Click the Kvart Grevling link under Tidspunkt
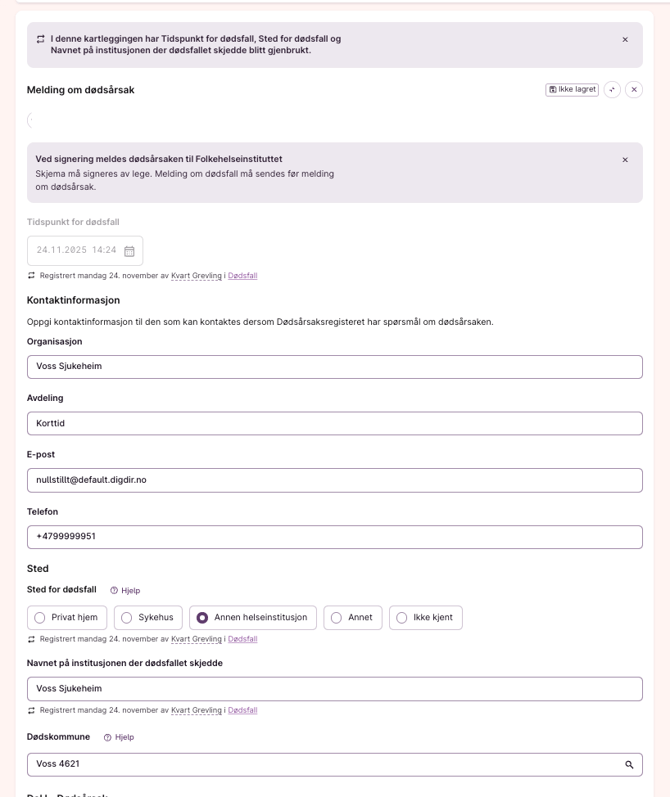The width and height of the screenshot is (670, 797). coord(196,276)
